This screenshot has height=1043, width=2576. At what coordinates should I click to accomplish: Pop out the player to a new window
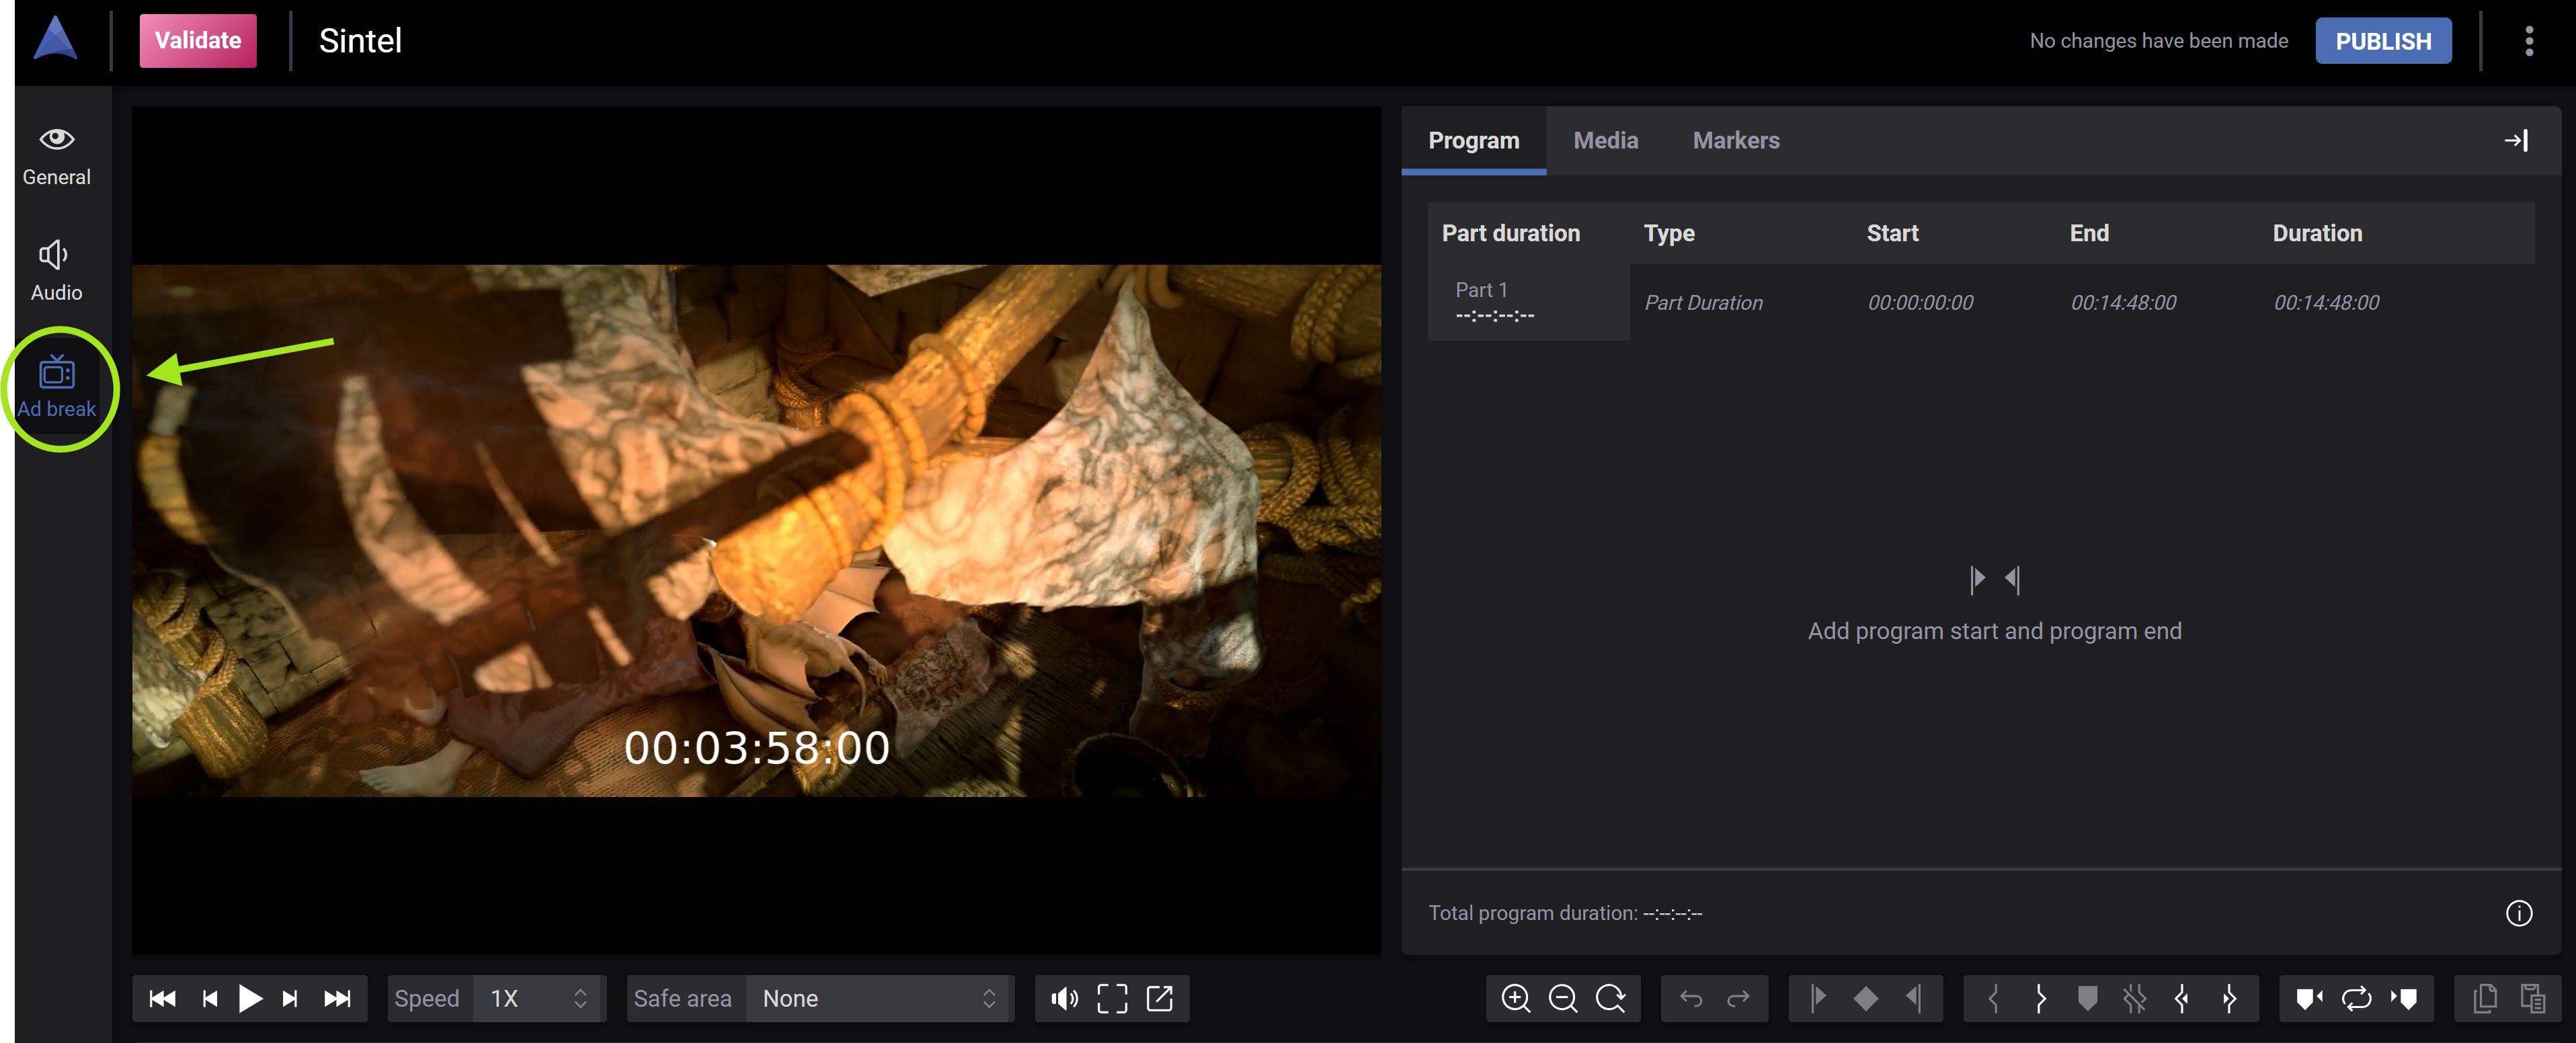tap(1160, 998)
